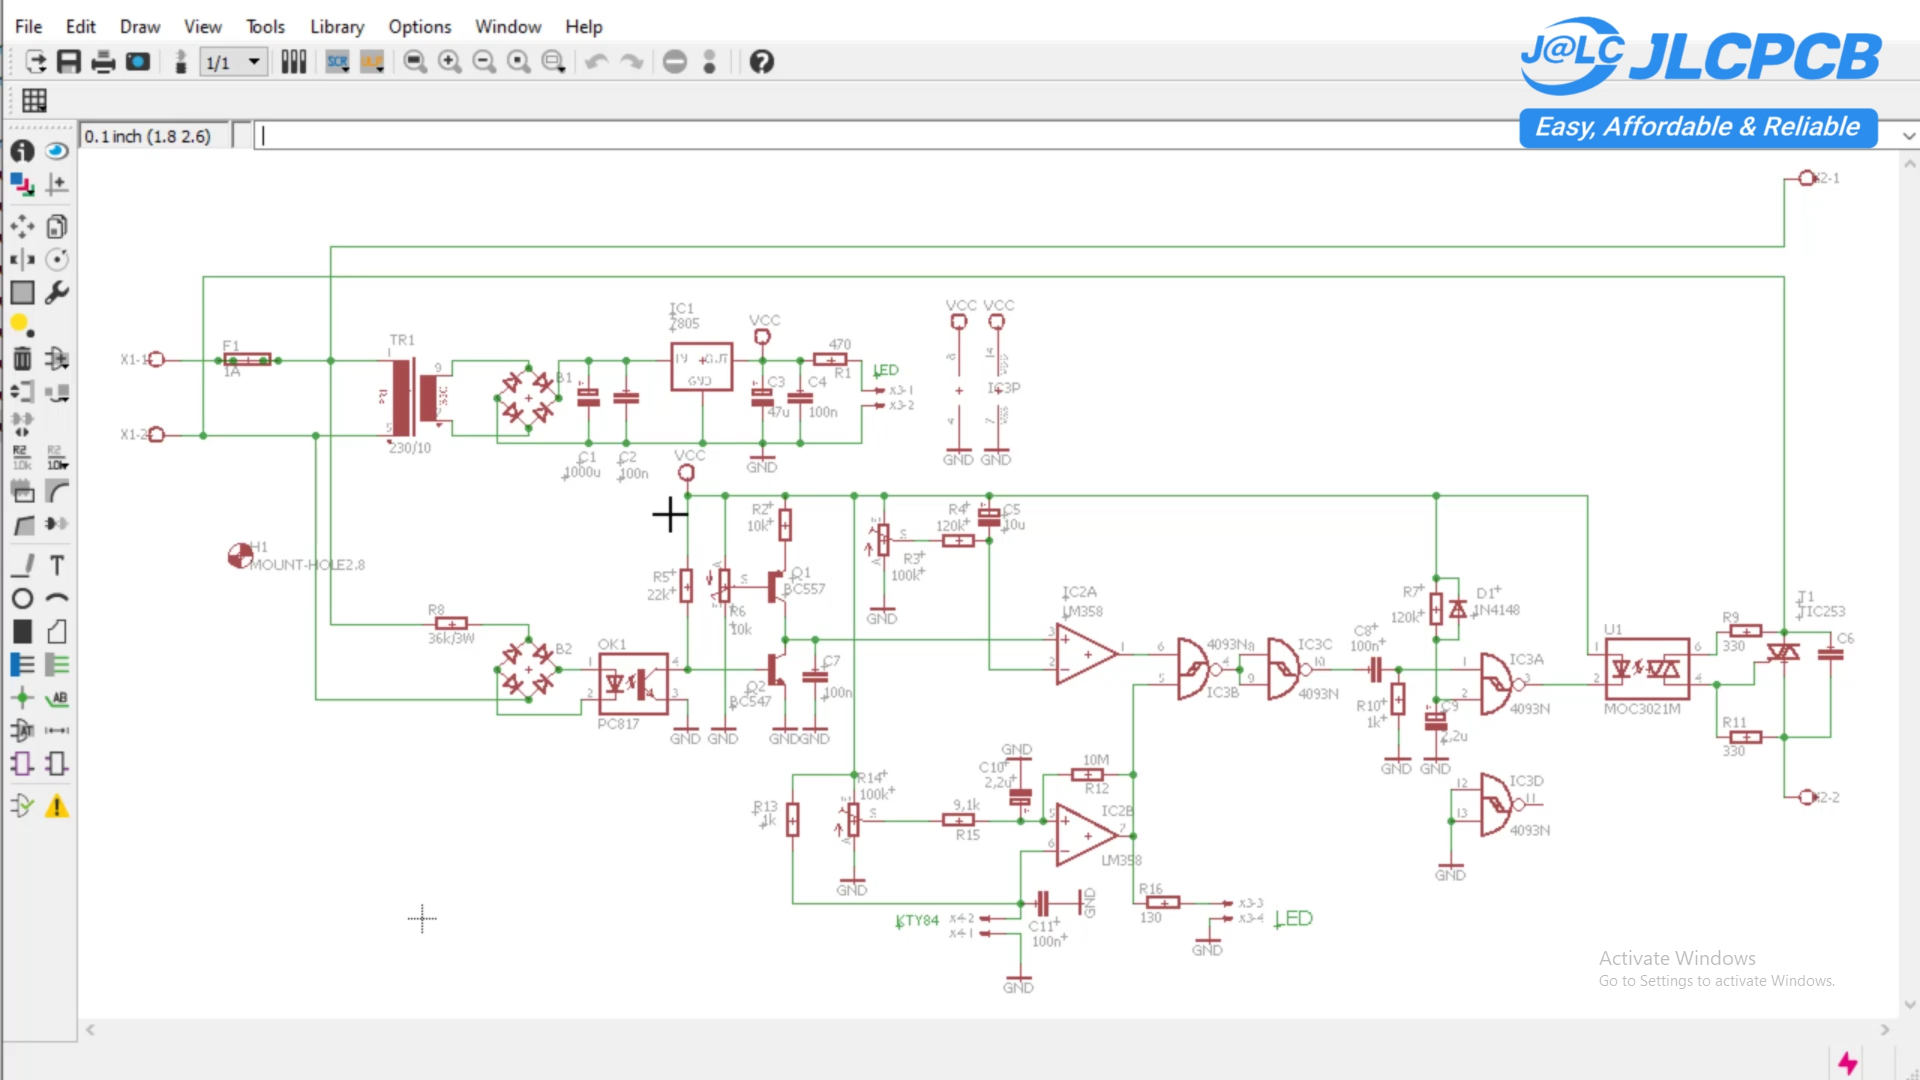The width and height of the screenshot is (1920, 1080).
Task: Select the Copy tool
Action: point(57,227)
